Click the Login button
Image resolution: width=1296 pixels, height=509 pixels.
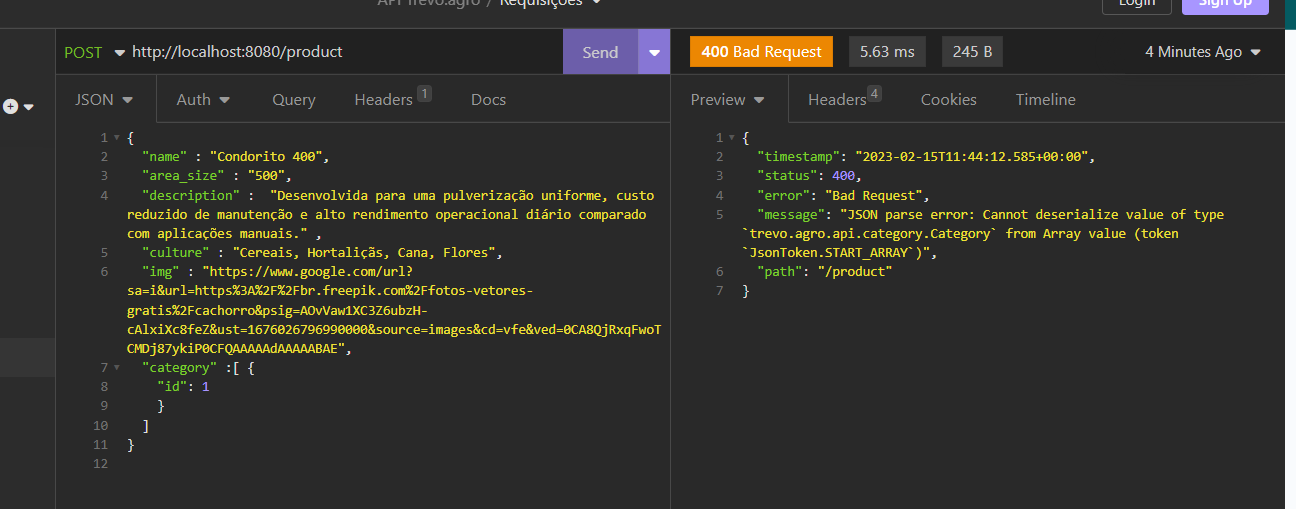(x=1136, y=4)
